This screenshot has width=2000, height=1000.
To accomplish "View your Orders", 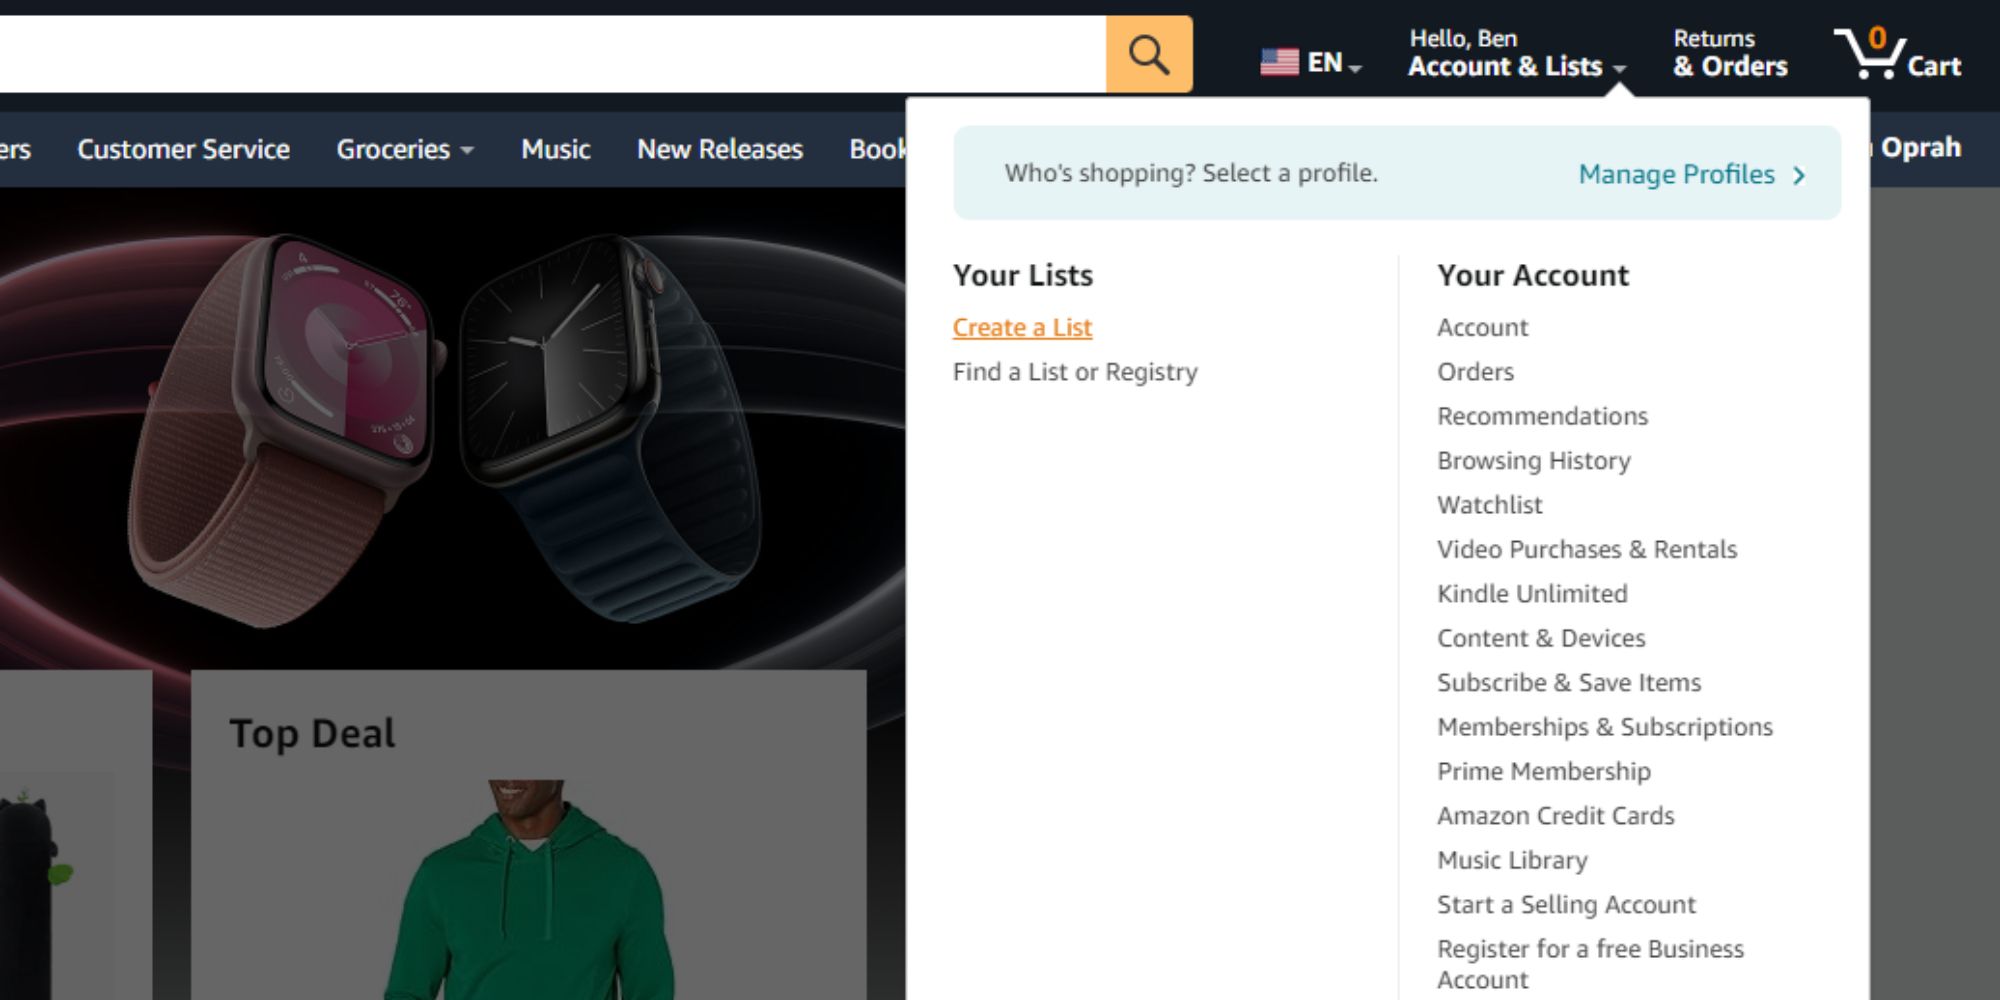I will [x=1475, y=371].
